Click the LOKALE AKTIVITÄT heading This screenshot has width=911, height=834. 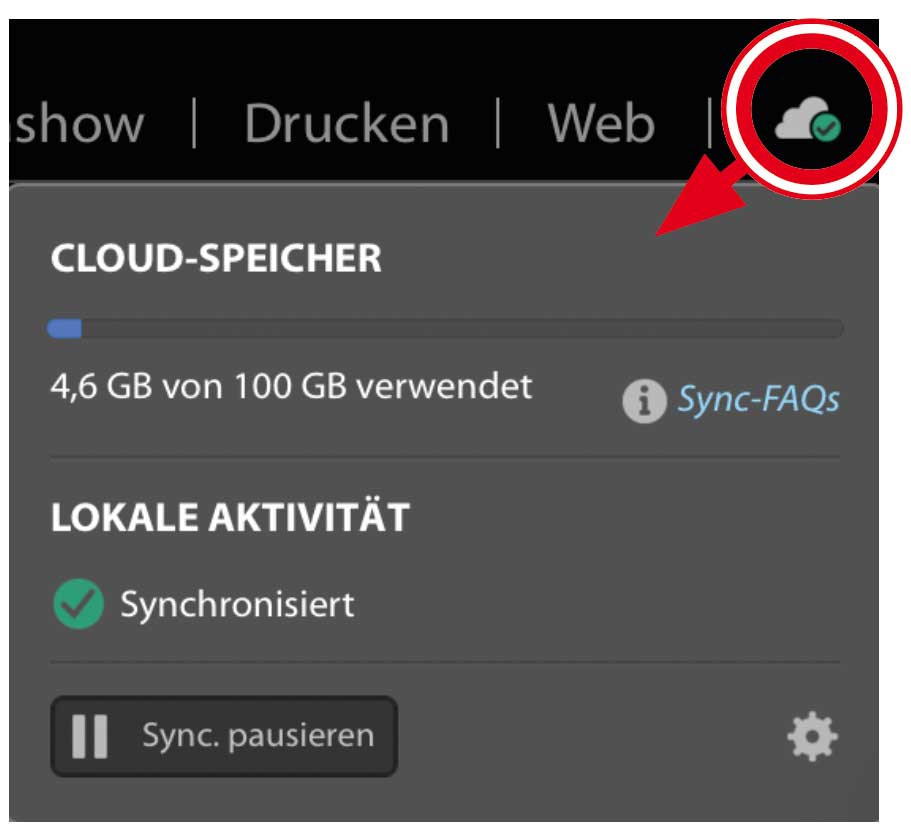point(230,517)
